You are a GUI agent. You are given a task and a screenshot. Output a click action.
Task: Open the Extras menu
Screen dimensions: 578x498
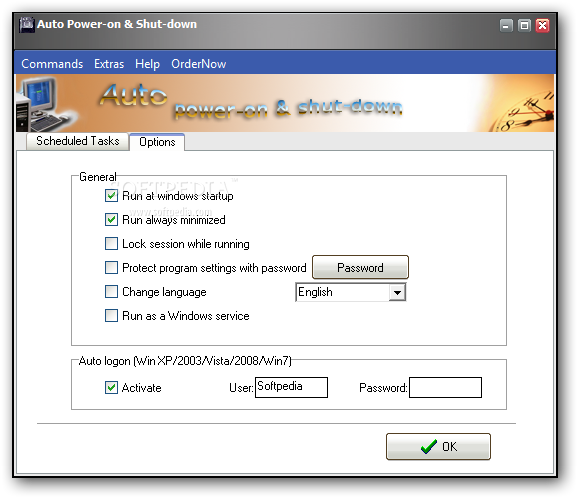click(x=109, y=64)
